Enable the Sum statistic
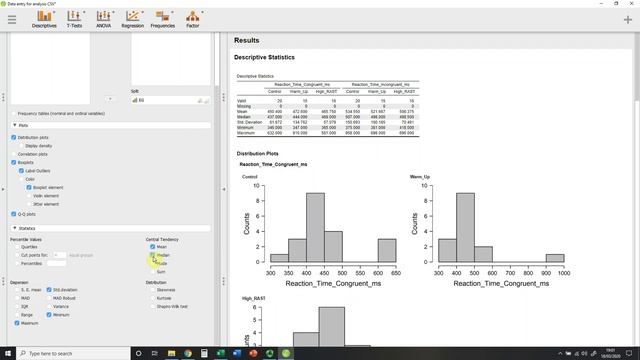This screenshot has height=360, width=640. point(152,272)
